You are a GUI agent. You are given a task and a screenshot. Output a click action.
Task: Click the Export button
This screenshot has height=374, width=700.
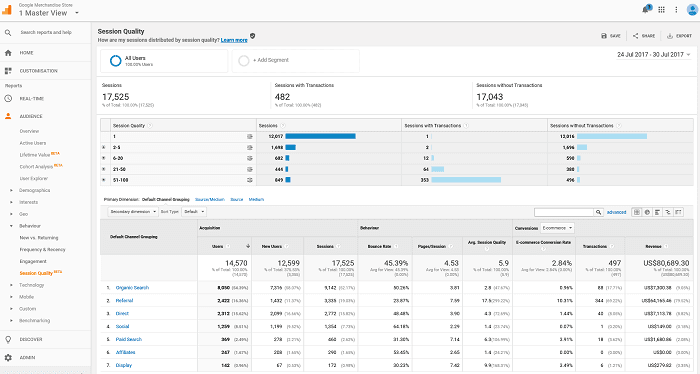pos(679,36)
